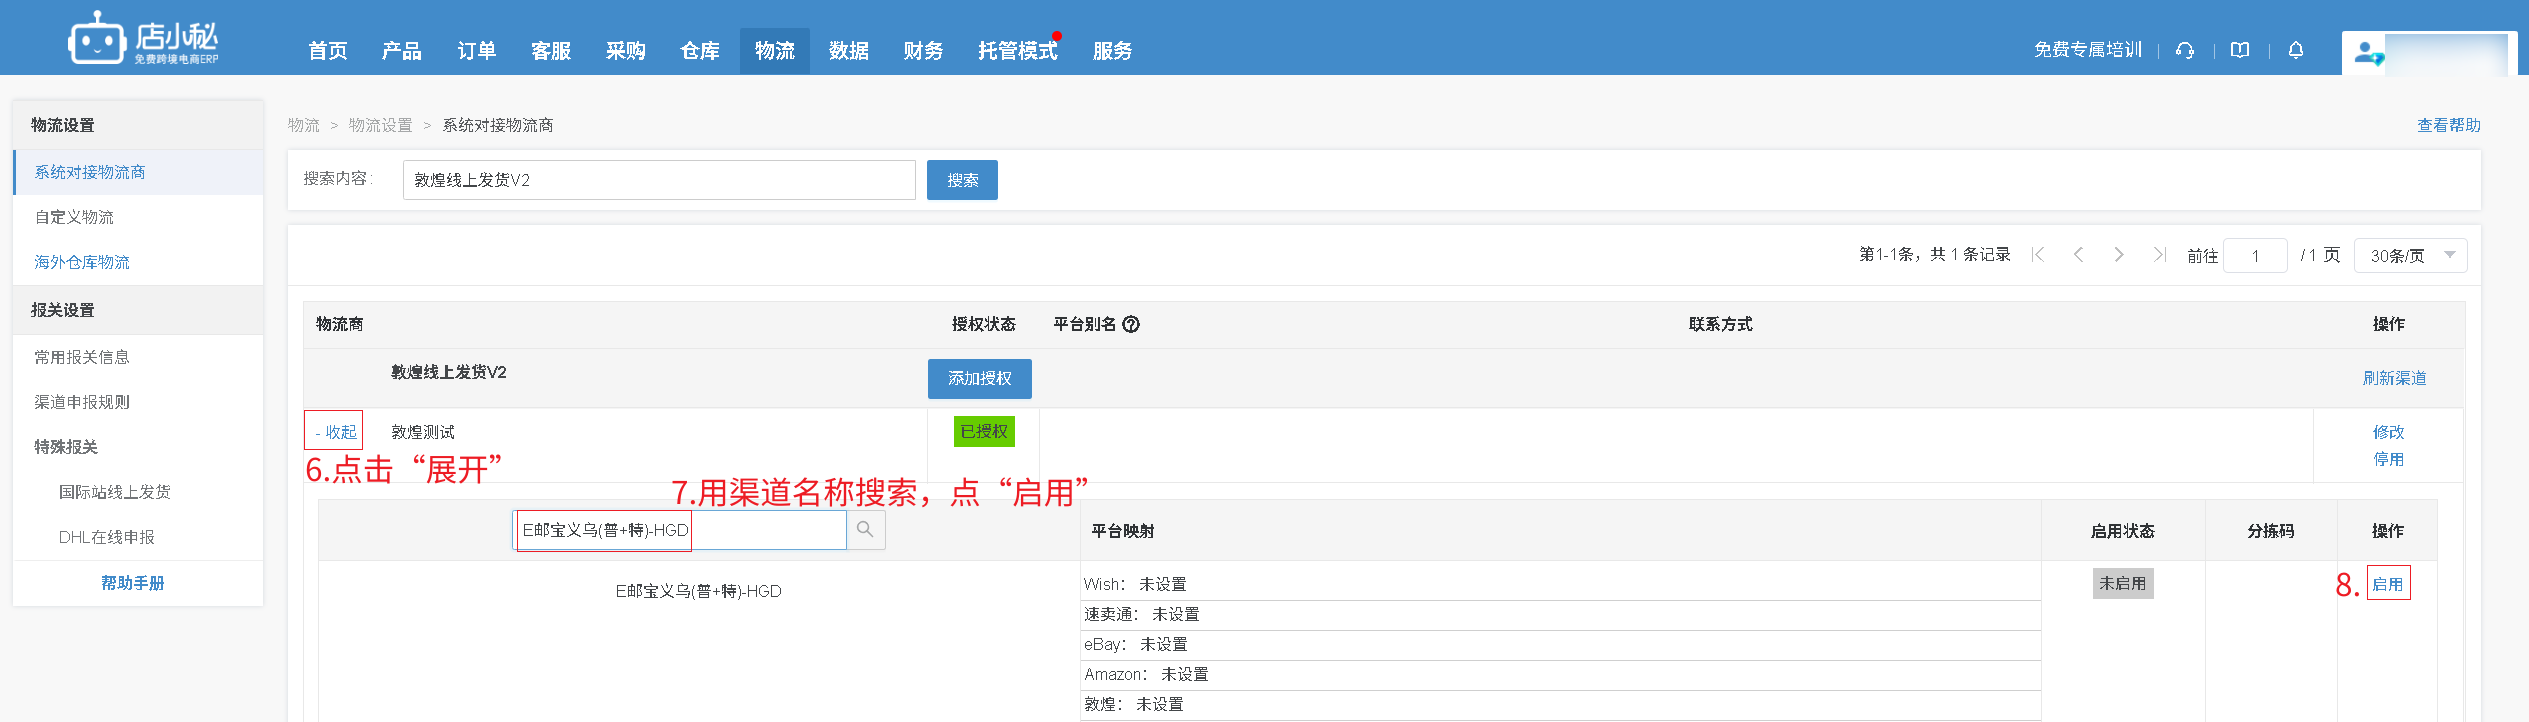Click the channel search magnifier icon
The width and height of the screenshot is (2529, 722).
pyautogui.click(x=865, y=530)
